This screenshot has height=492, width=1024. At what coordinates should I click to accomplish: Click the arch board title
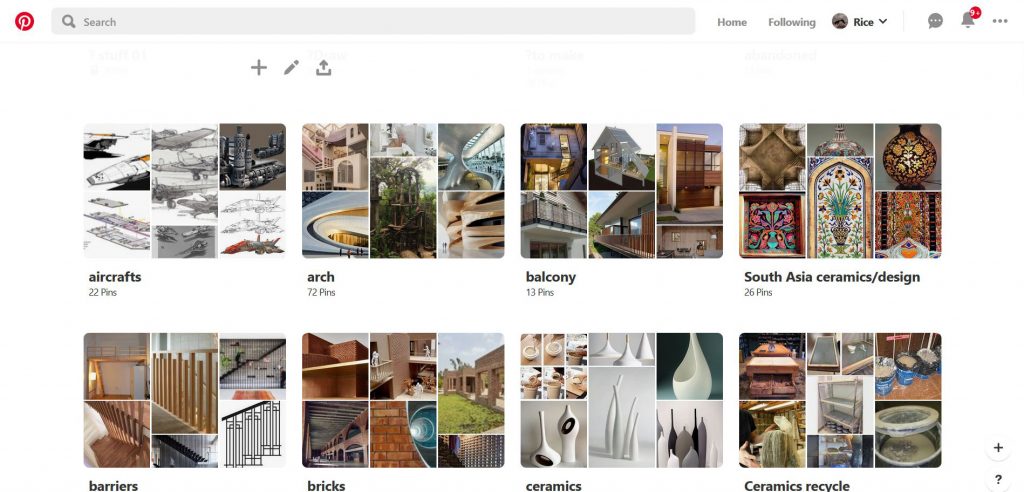(321, 277)
